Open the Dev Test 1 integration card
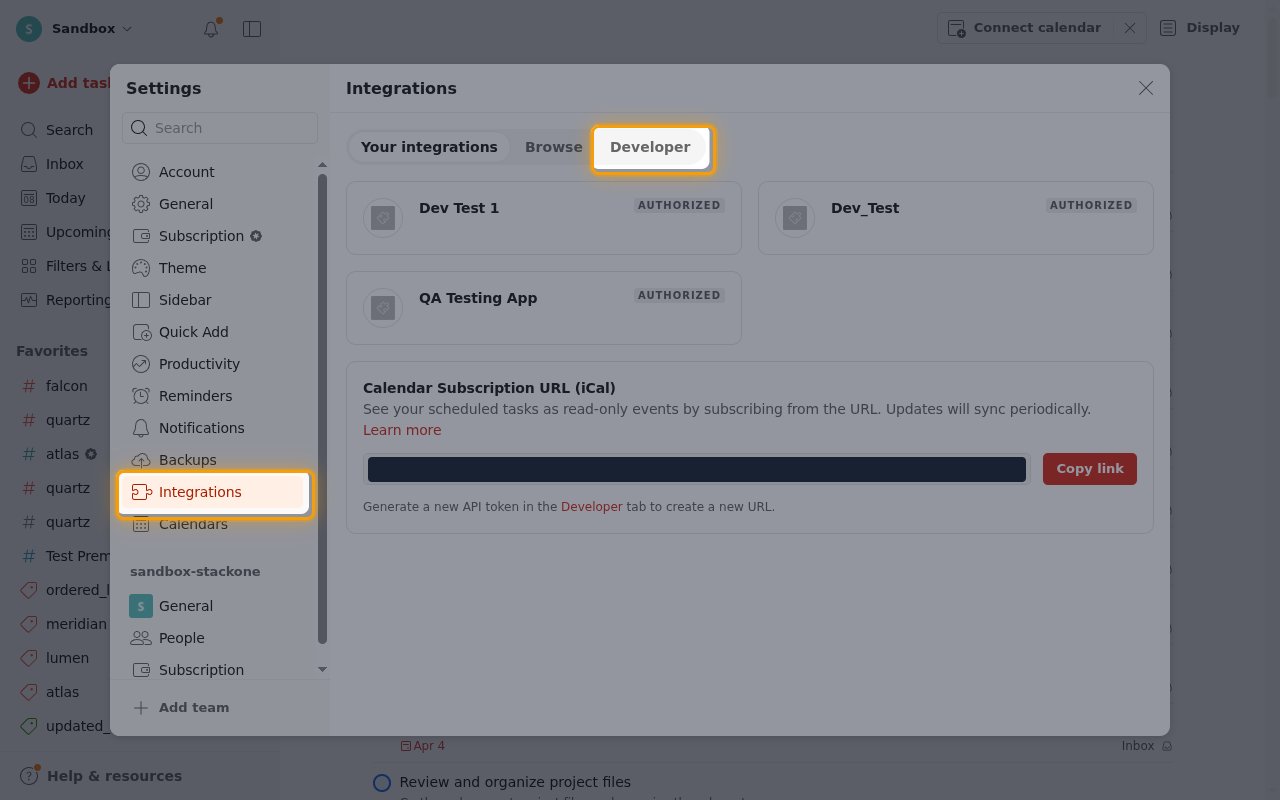This screenshot has width=1280, height=800. (x=544, y=218)
